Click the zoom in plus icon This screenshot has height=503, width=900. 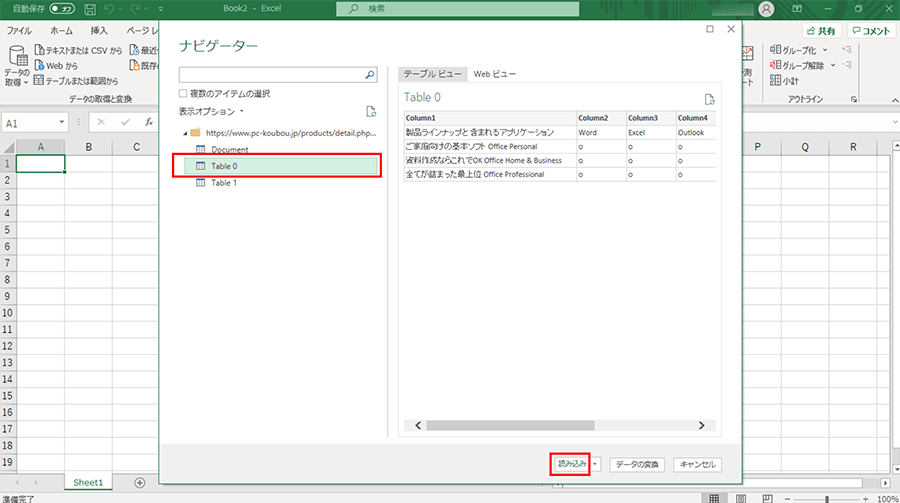pyautogui.click(x=866, y=499)
